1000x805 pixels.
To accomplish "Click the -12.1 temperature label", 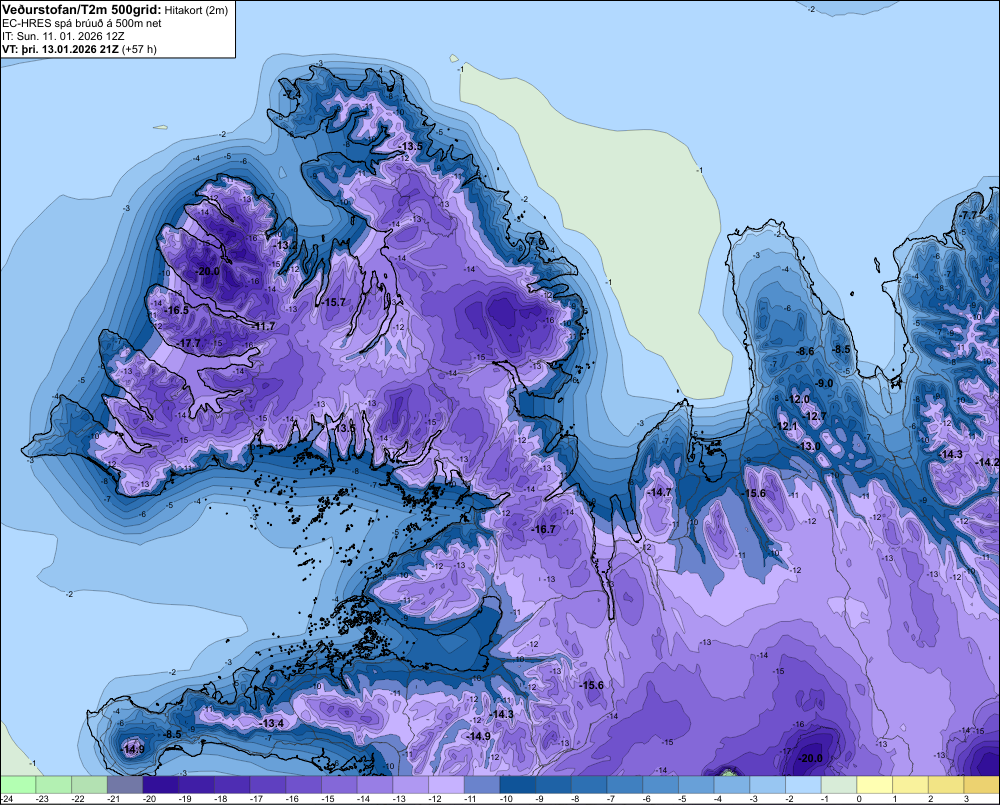I will [x=786, y=426].
